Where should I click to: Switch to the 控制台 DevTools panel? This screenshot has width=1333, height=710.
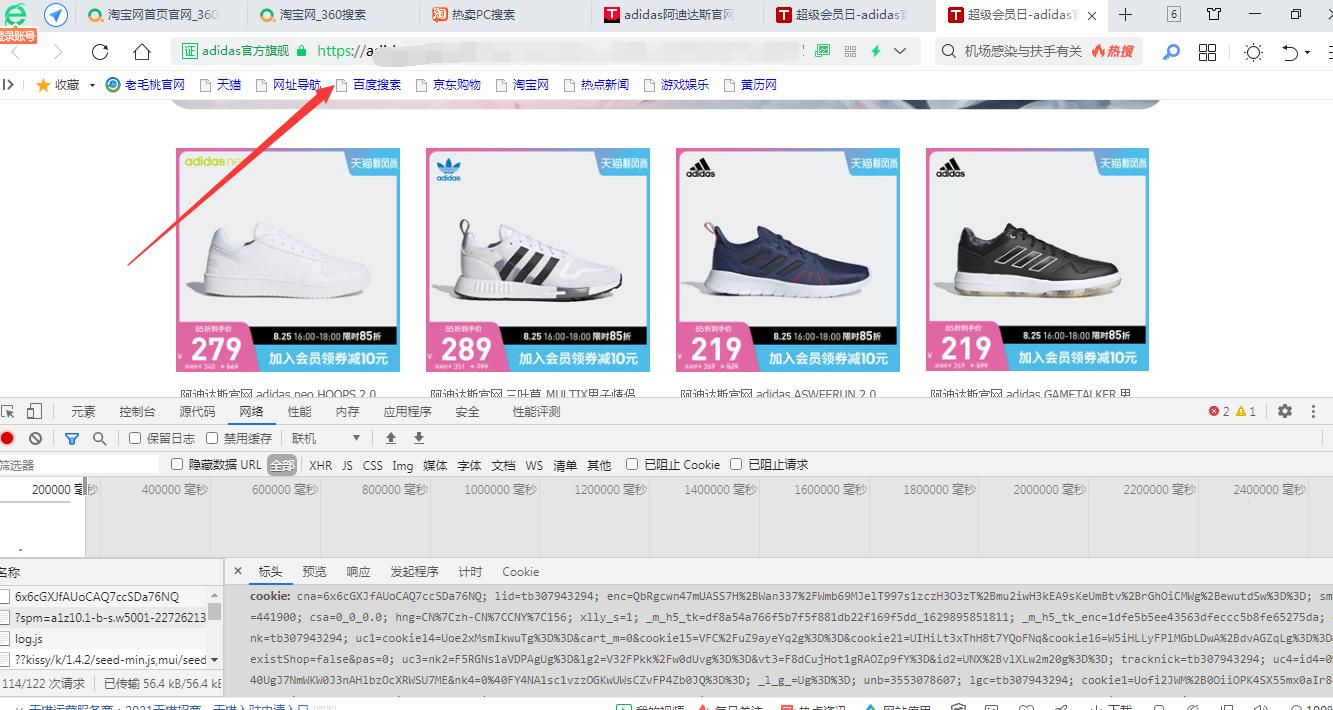(x=137, y=410)
